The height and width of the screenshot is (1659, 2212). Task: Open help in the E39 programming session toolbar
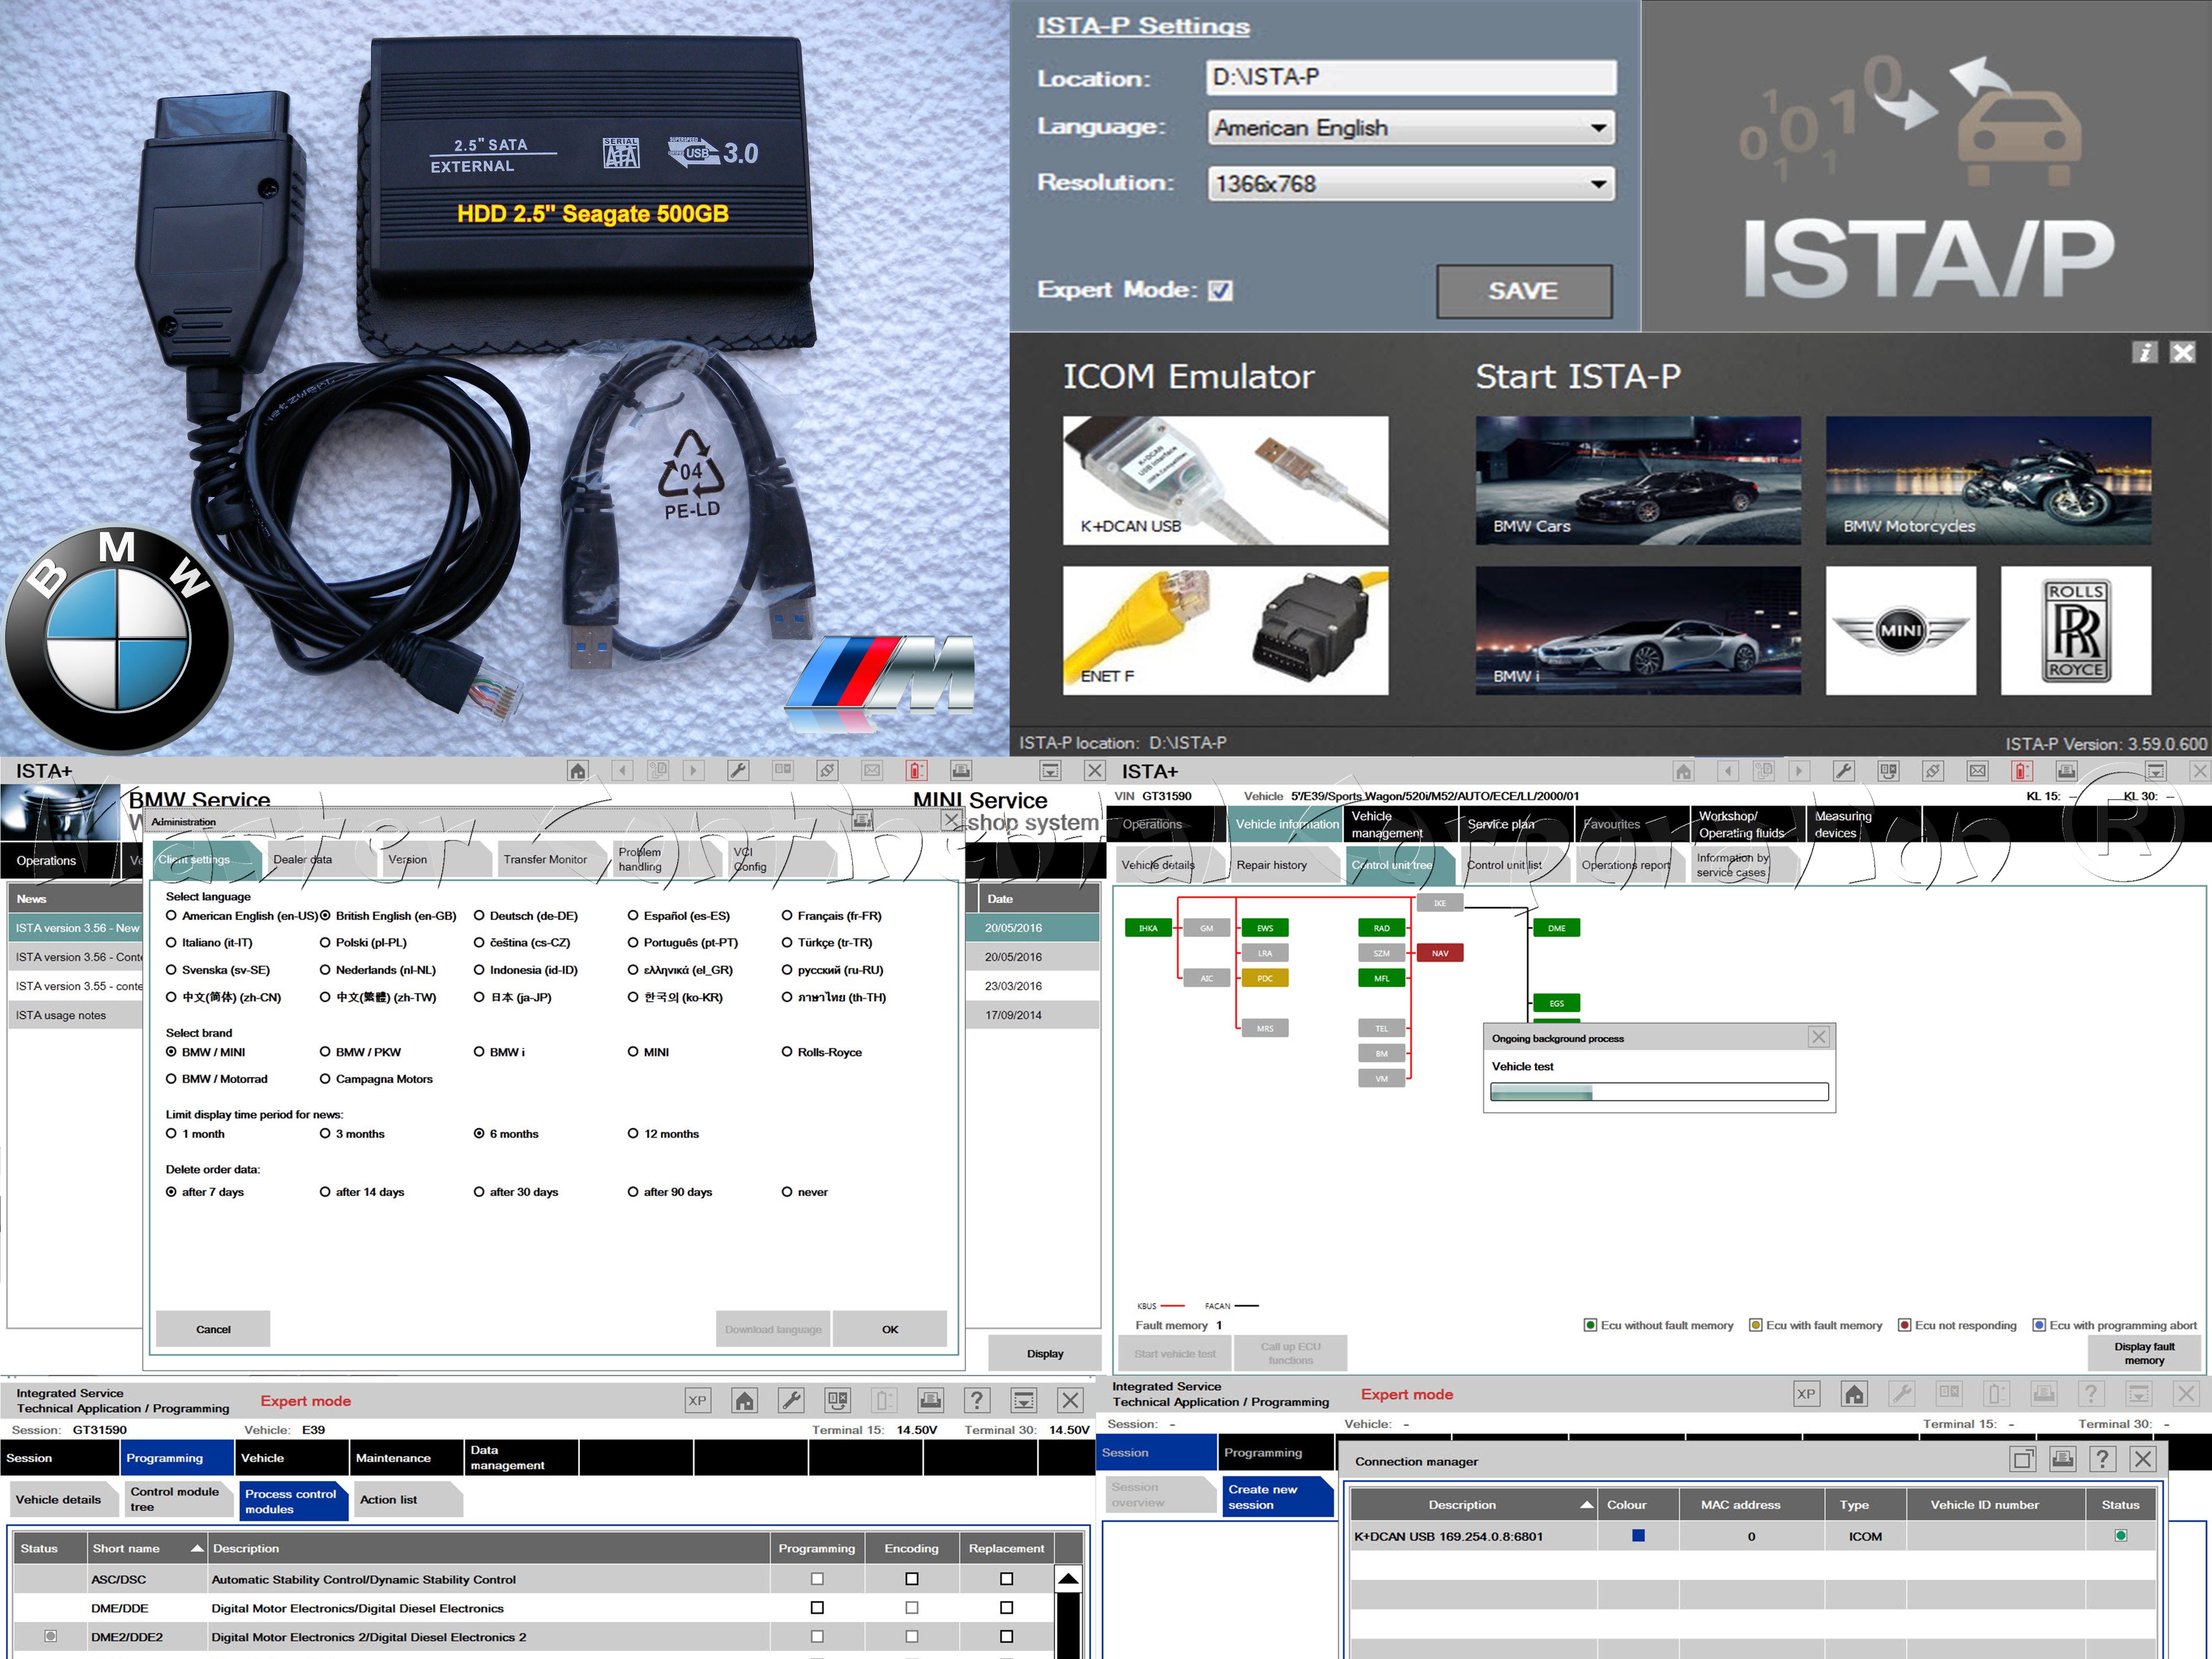click(x=977, y=1400)
